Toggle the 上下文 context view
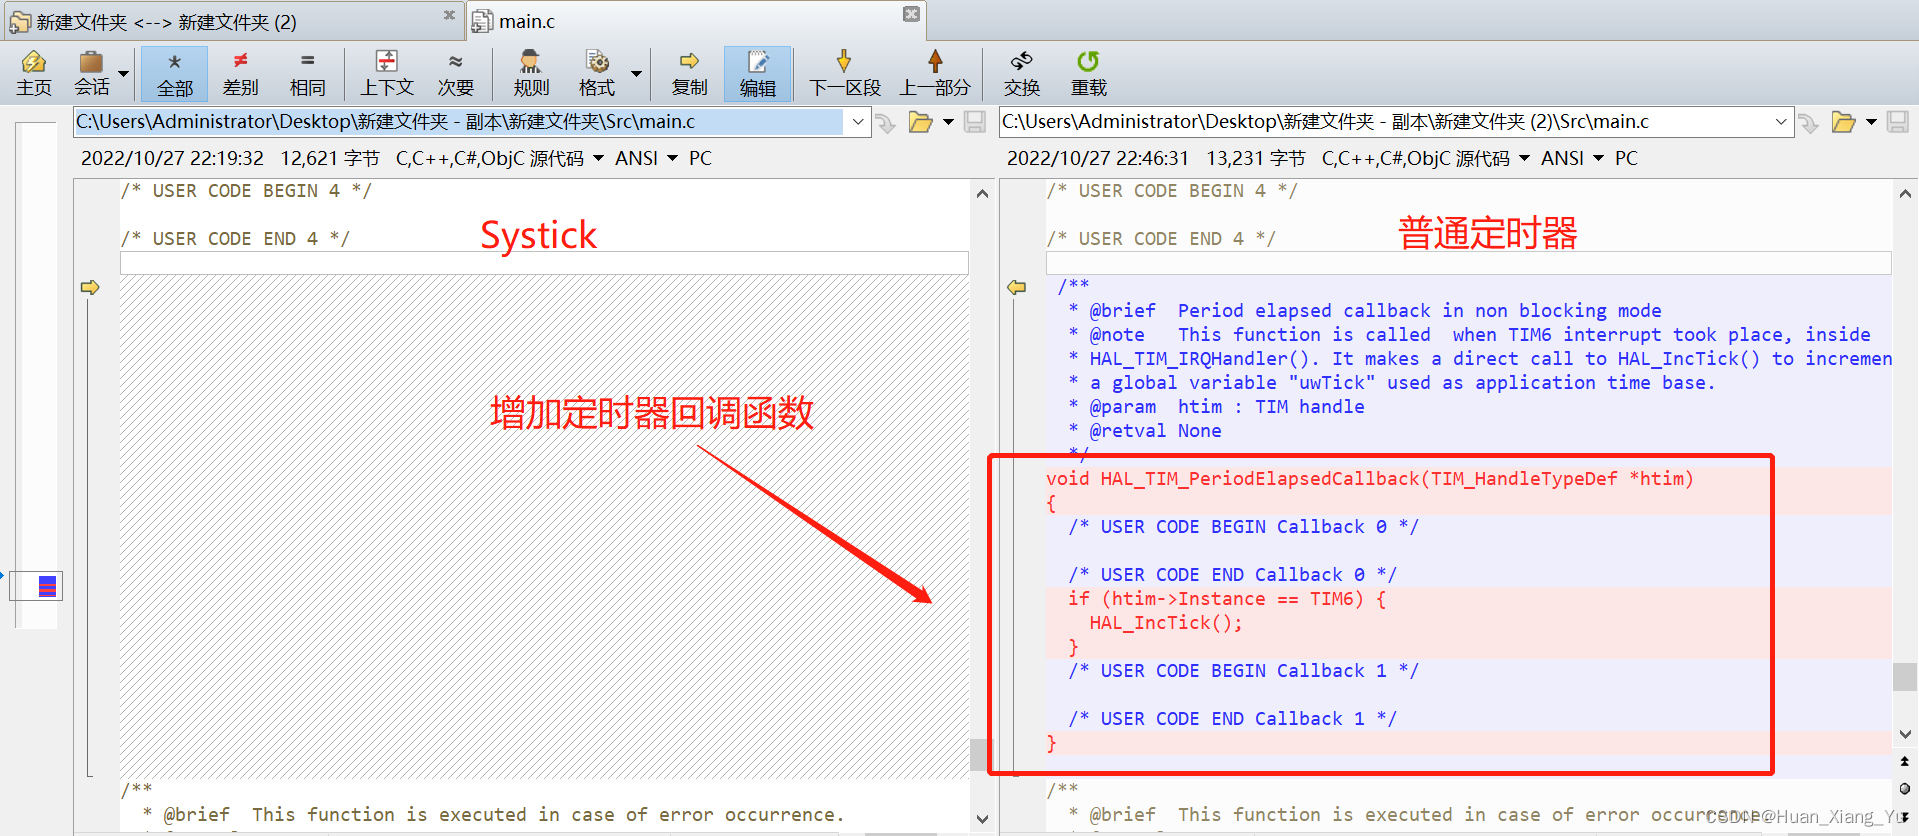The image size is (1919, 836). [x=387, y=74]
